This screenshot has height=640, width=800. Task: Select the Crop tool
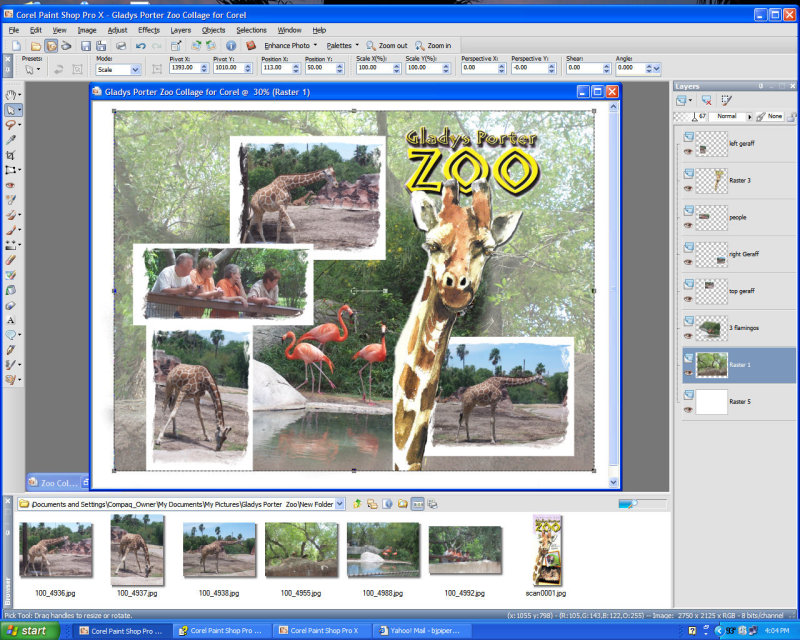(10, 155)
